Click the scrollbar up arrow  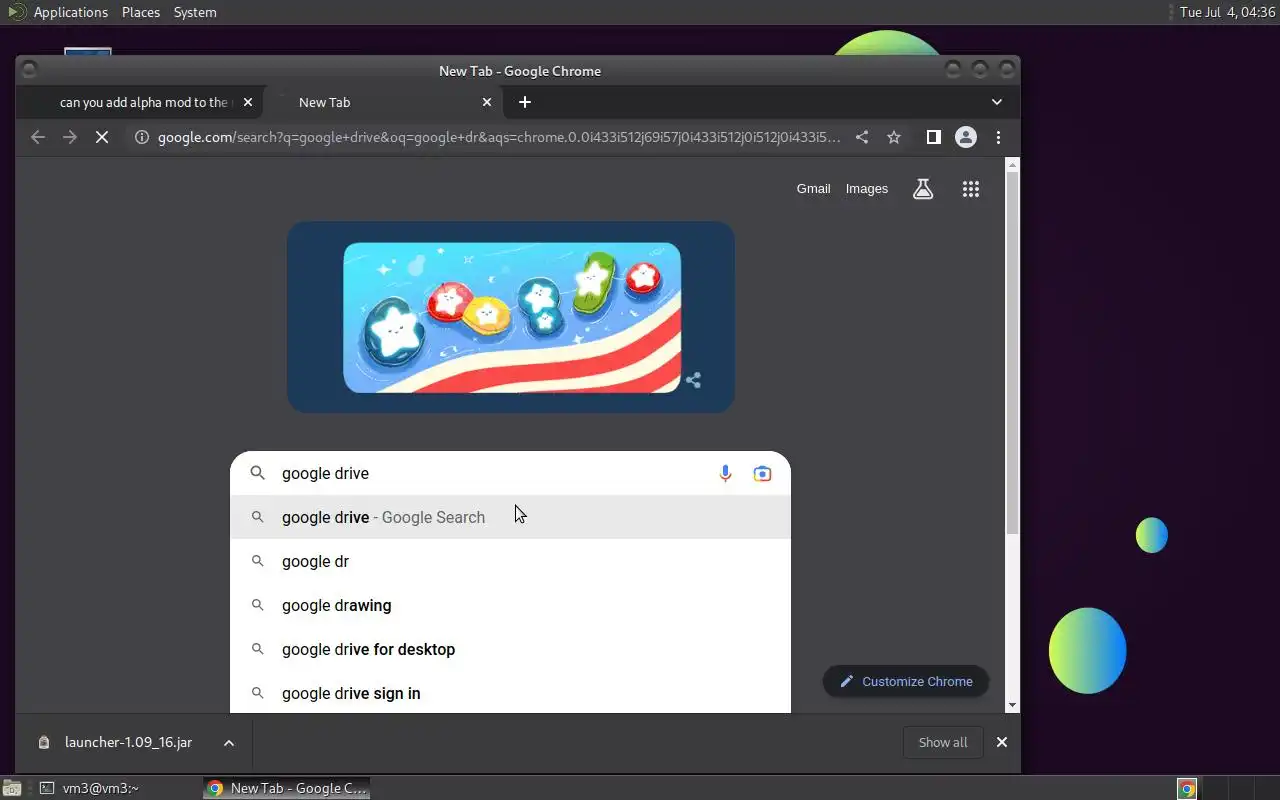tap(1012, 164)
